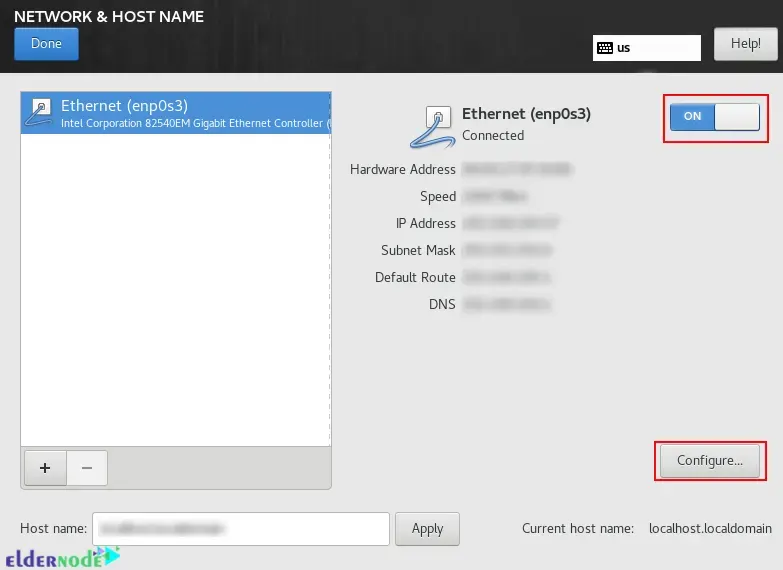Apply the host name
The height and width of the screenshot is (570, 783).
[x=427, y=528]
